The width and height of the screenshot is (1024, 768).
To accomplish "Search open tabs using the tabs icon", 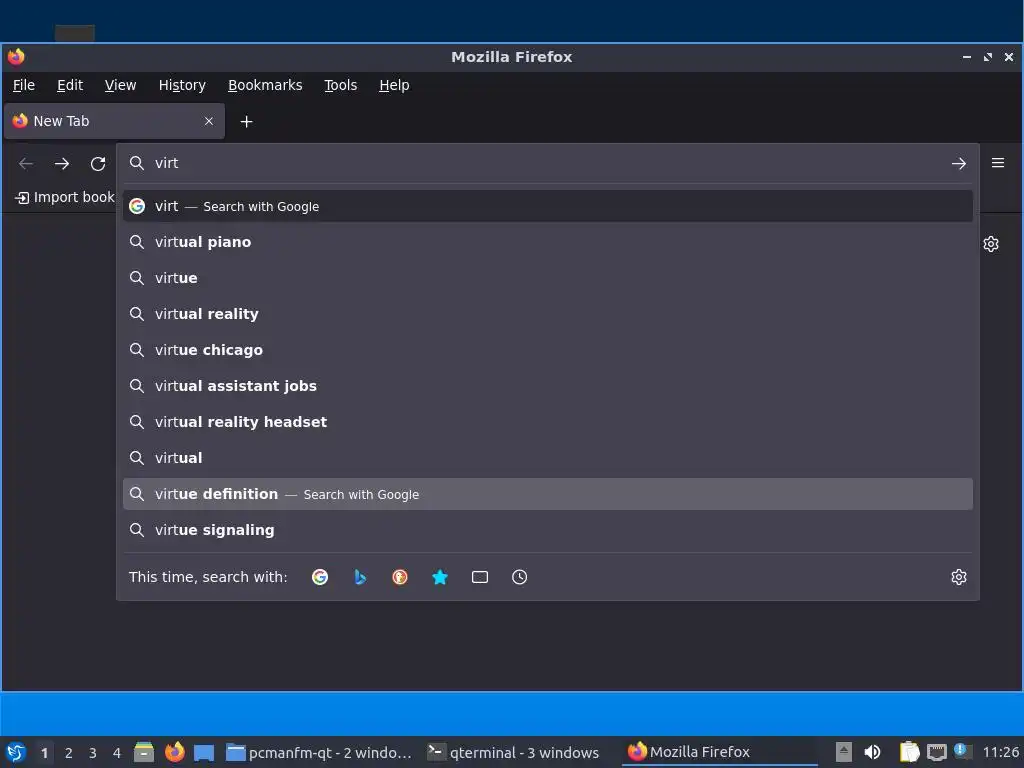I will [480, 577].
